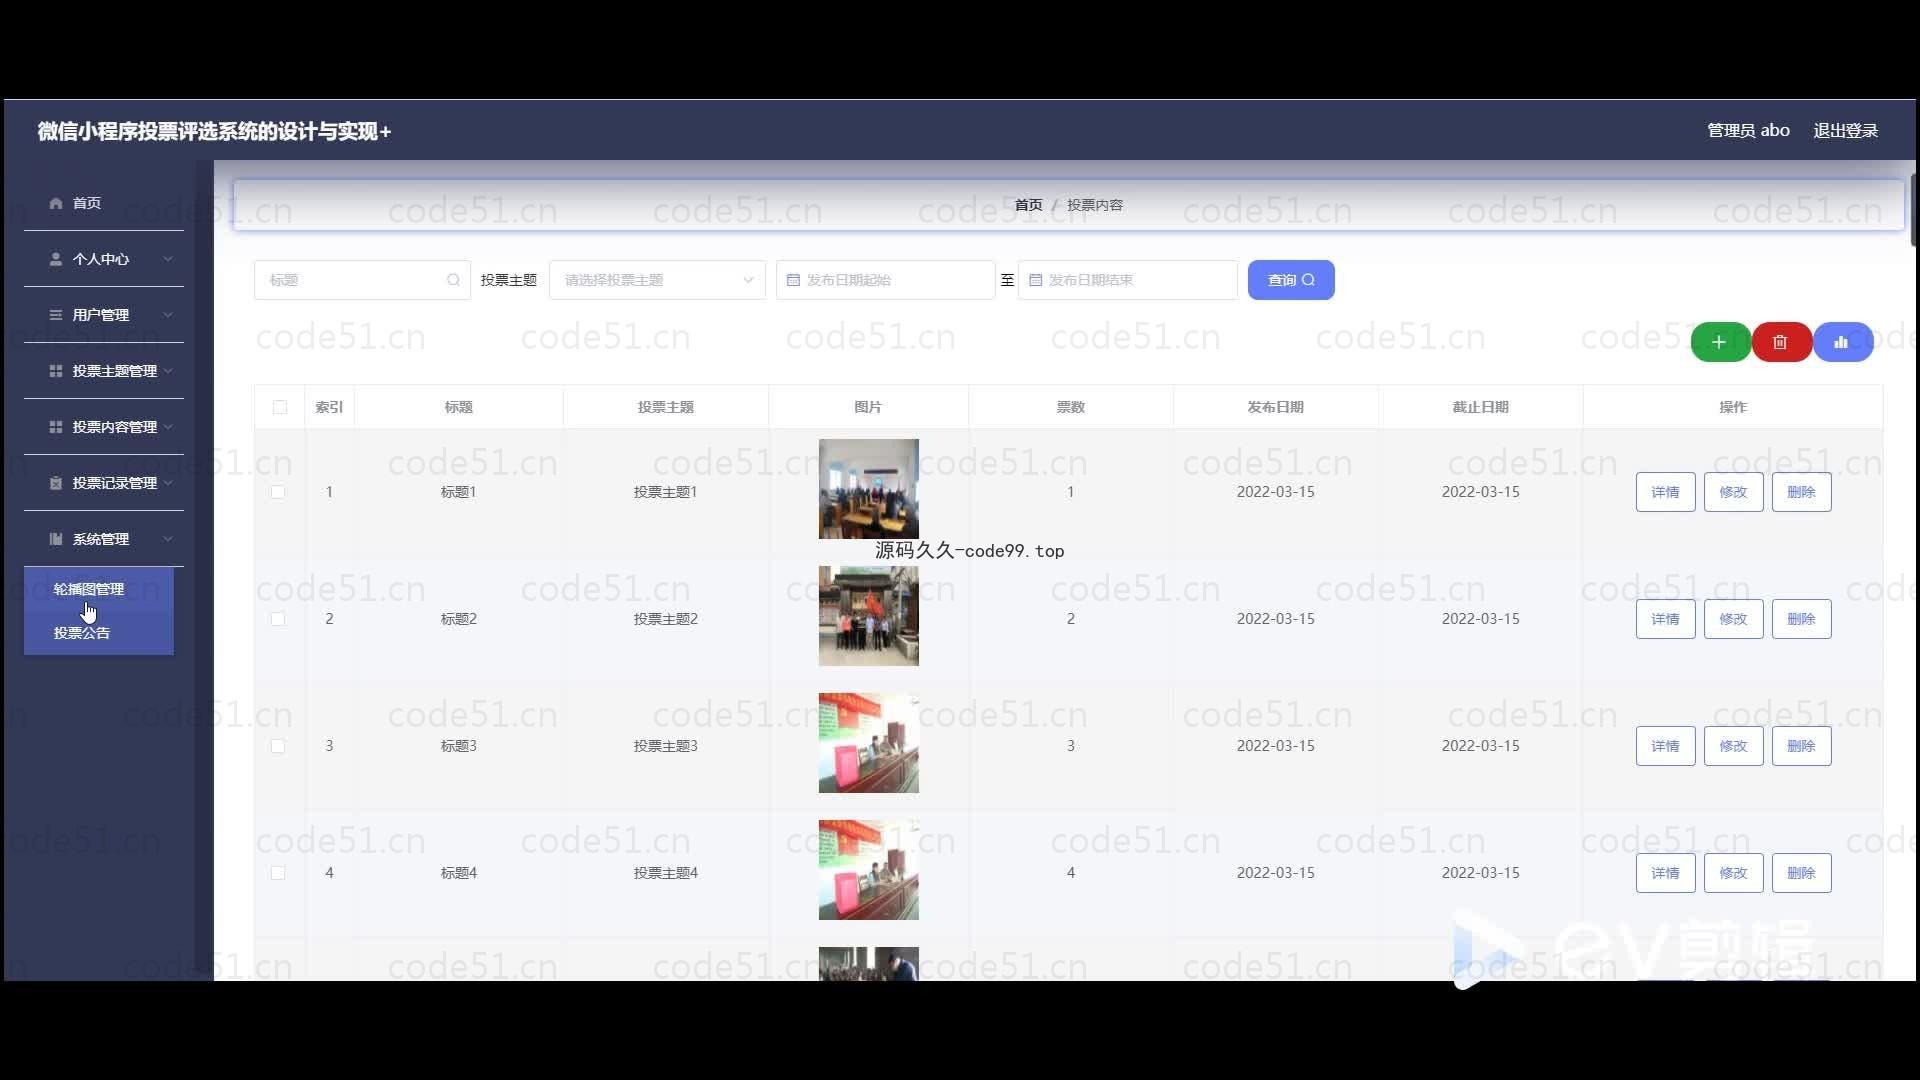Screen dimensions: 1920x1080
Task: Click 修改 for row 标题3
Action: 1733,746
